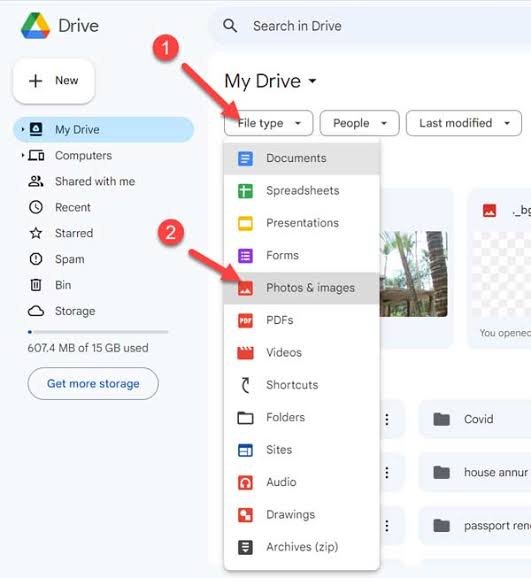
Task: Open the Last modified dropdown
Action: 464,123
